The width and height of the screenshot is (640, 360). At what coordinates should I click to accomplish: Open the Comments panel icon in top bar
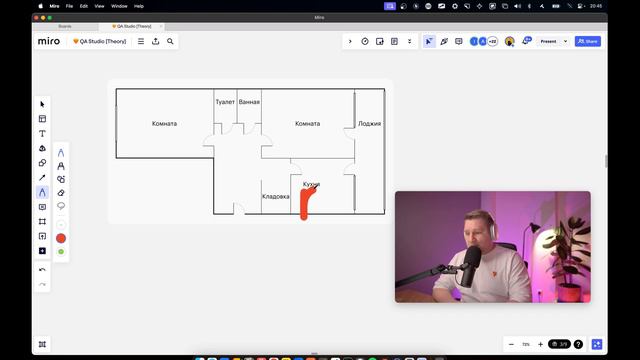[x=459, y=41]
